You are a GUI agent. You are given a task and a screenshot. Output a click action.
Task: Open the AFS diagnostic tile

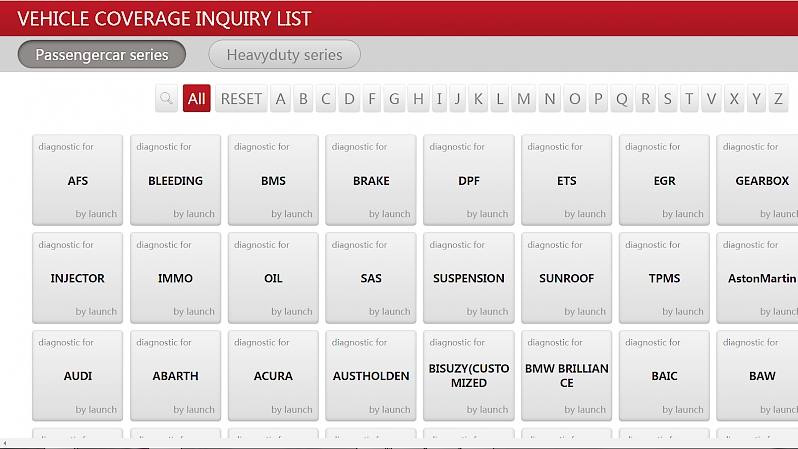[x=78, y=180]
